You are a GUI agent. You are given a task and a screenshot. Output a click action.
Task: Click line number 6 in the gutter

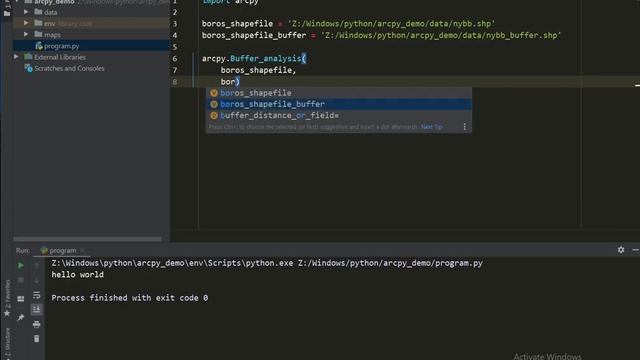(175, 58)
